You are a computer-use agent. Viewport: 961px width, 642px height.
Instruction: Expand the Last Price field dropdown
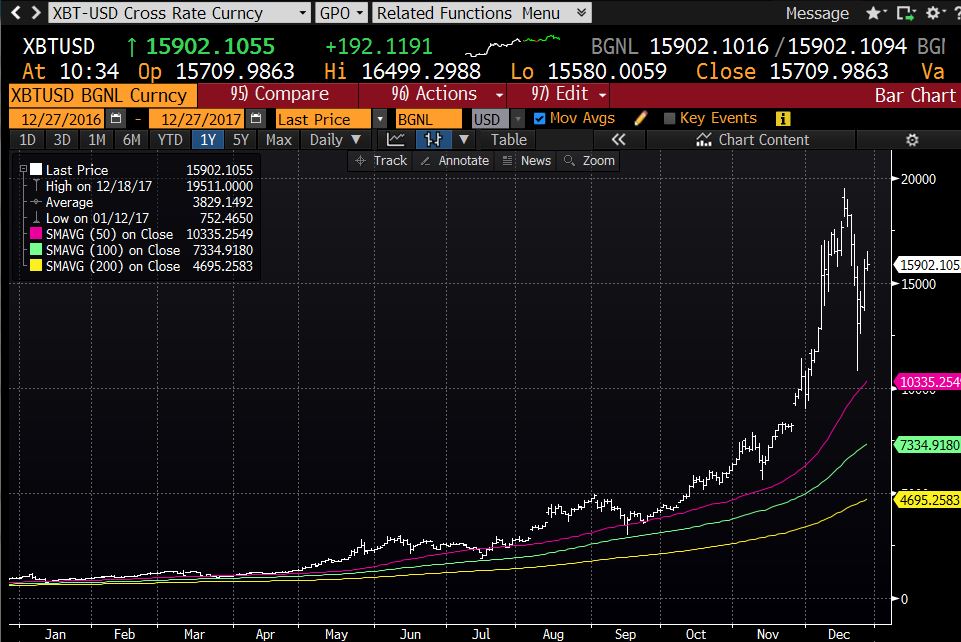coord(380,119)
